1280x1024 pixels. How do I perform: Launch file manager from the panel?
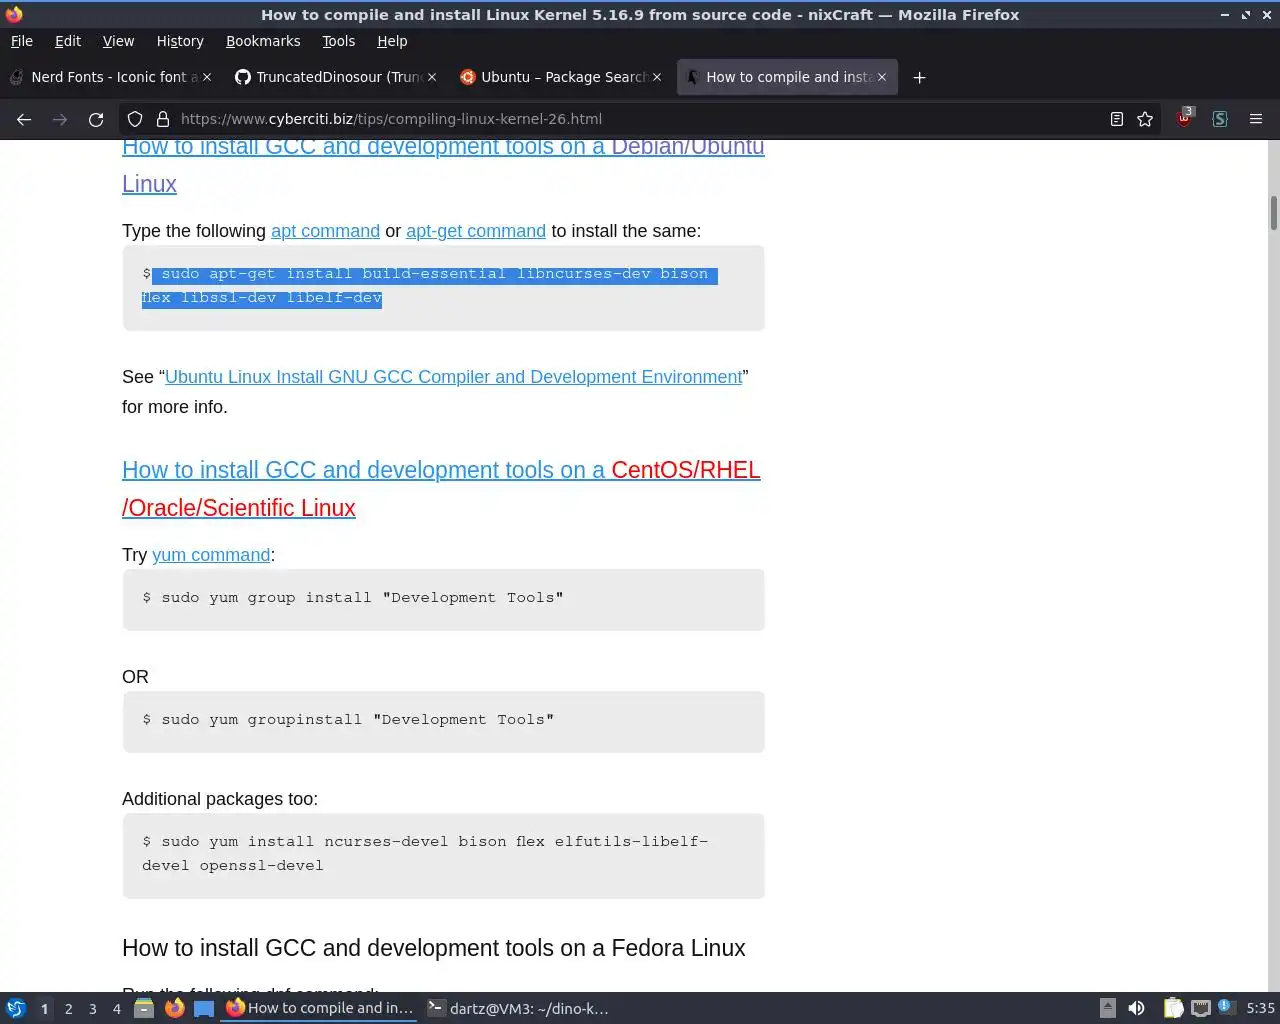(144, 1008)
